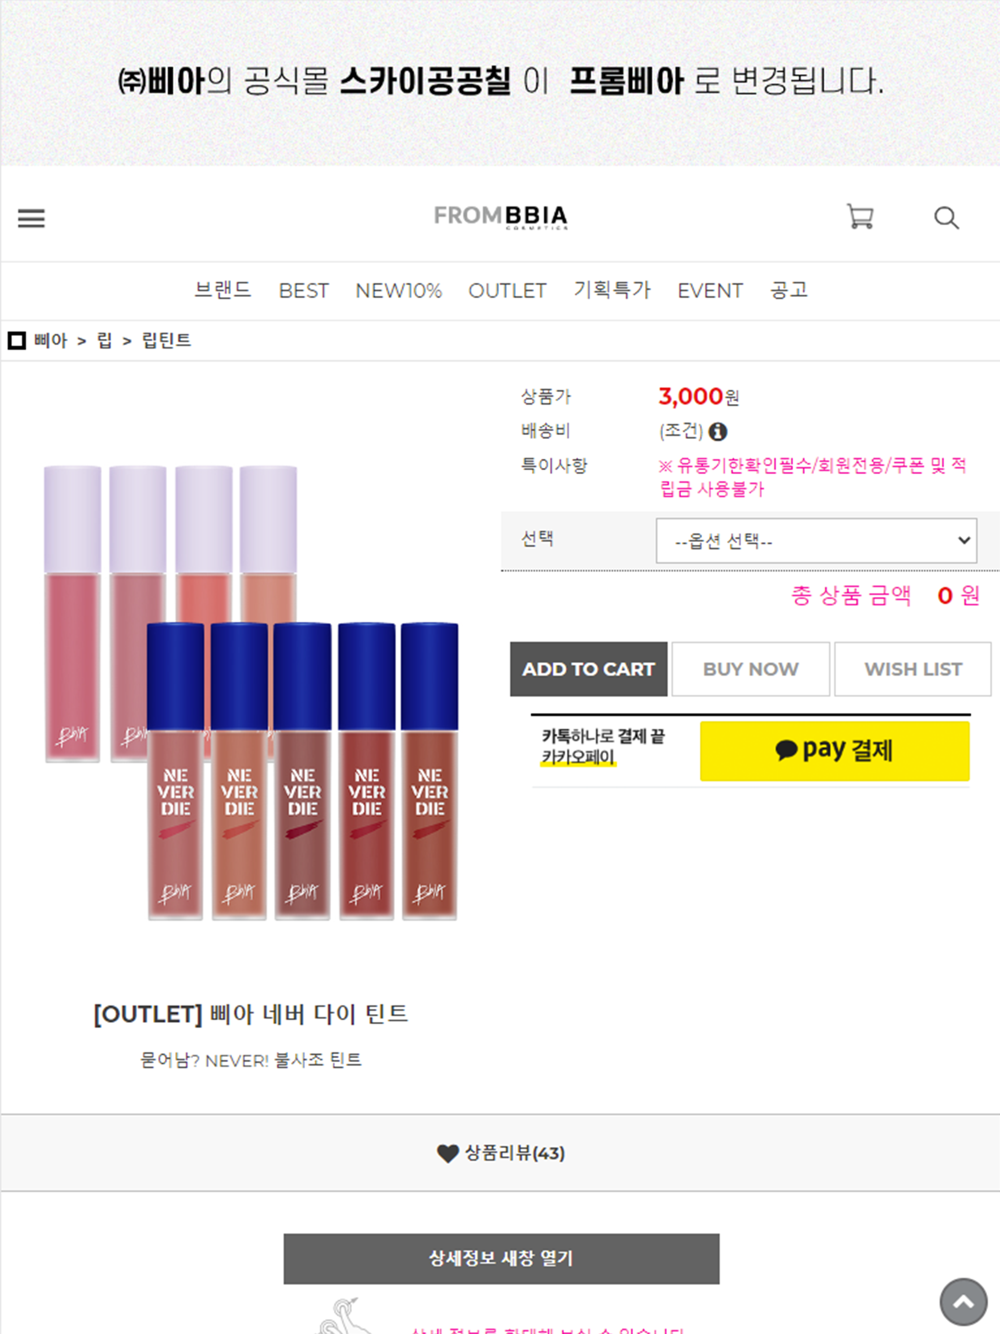This screenshot has height=1334, width=1000.
Task: Open the hamburger menu
Action: pyautogui.click(x=31, y=218)
